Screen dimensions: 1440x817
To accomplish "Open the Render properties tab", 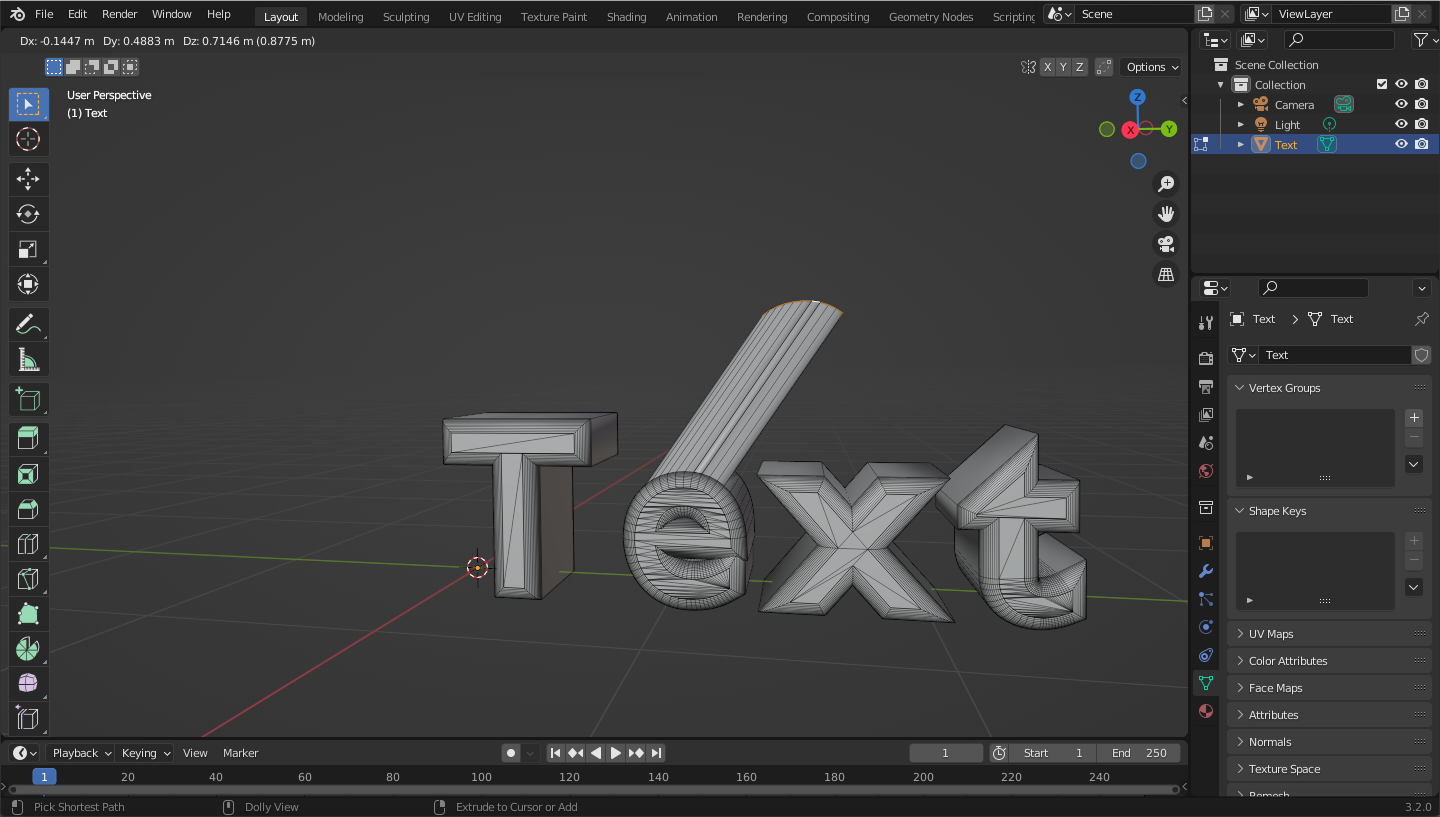I will coord(1206,358).
